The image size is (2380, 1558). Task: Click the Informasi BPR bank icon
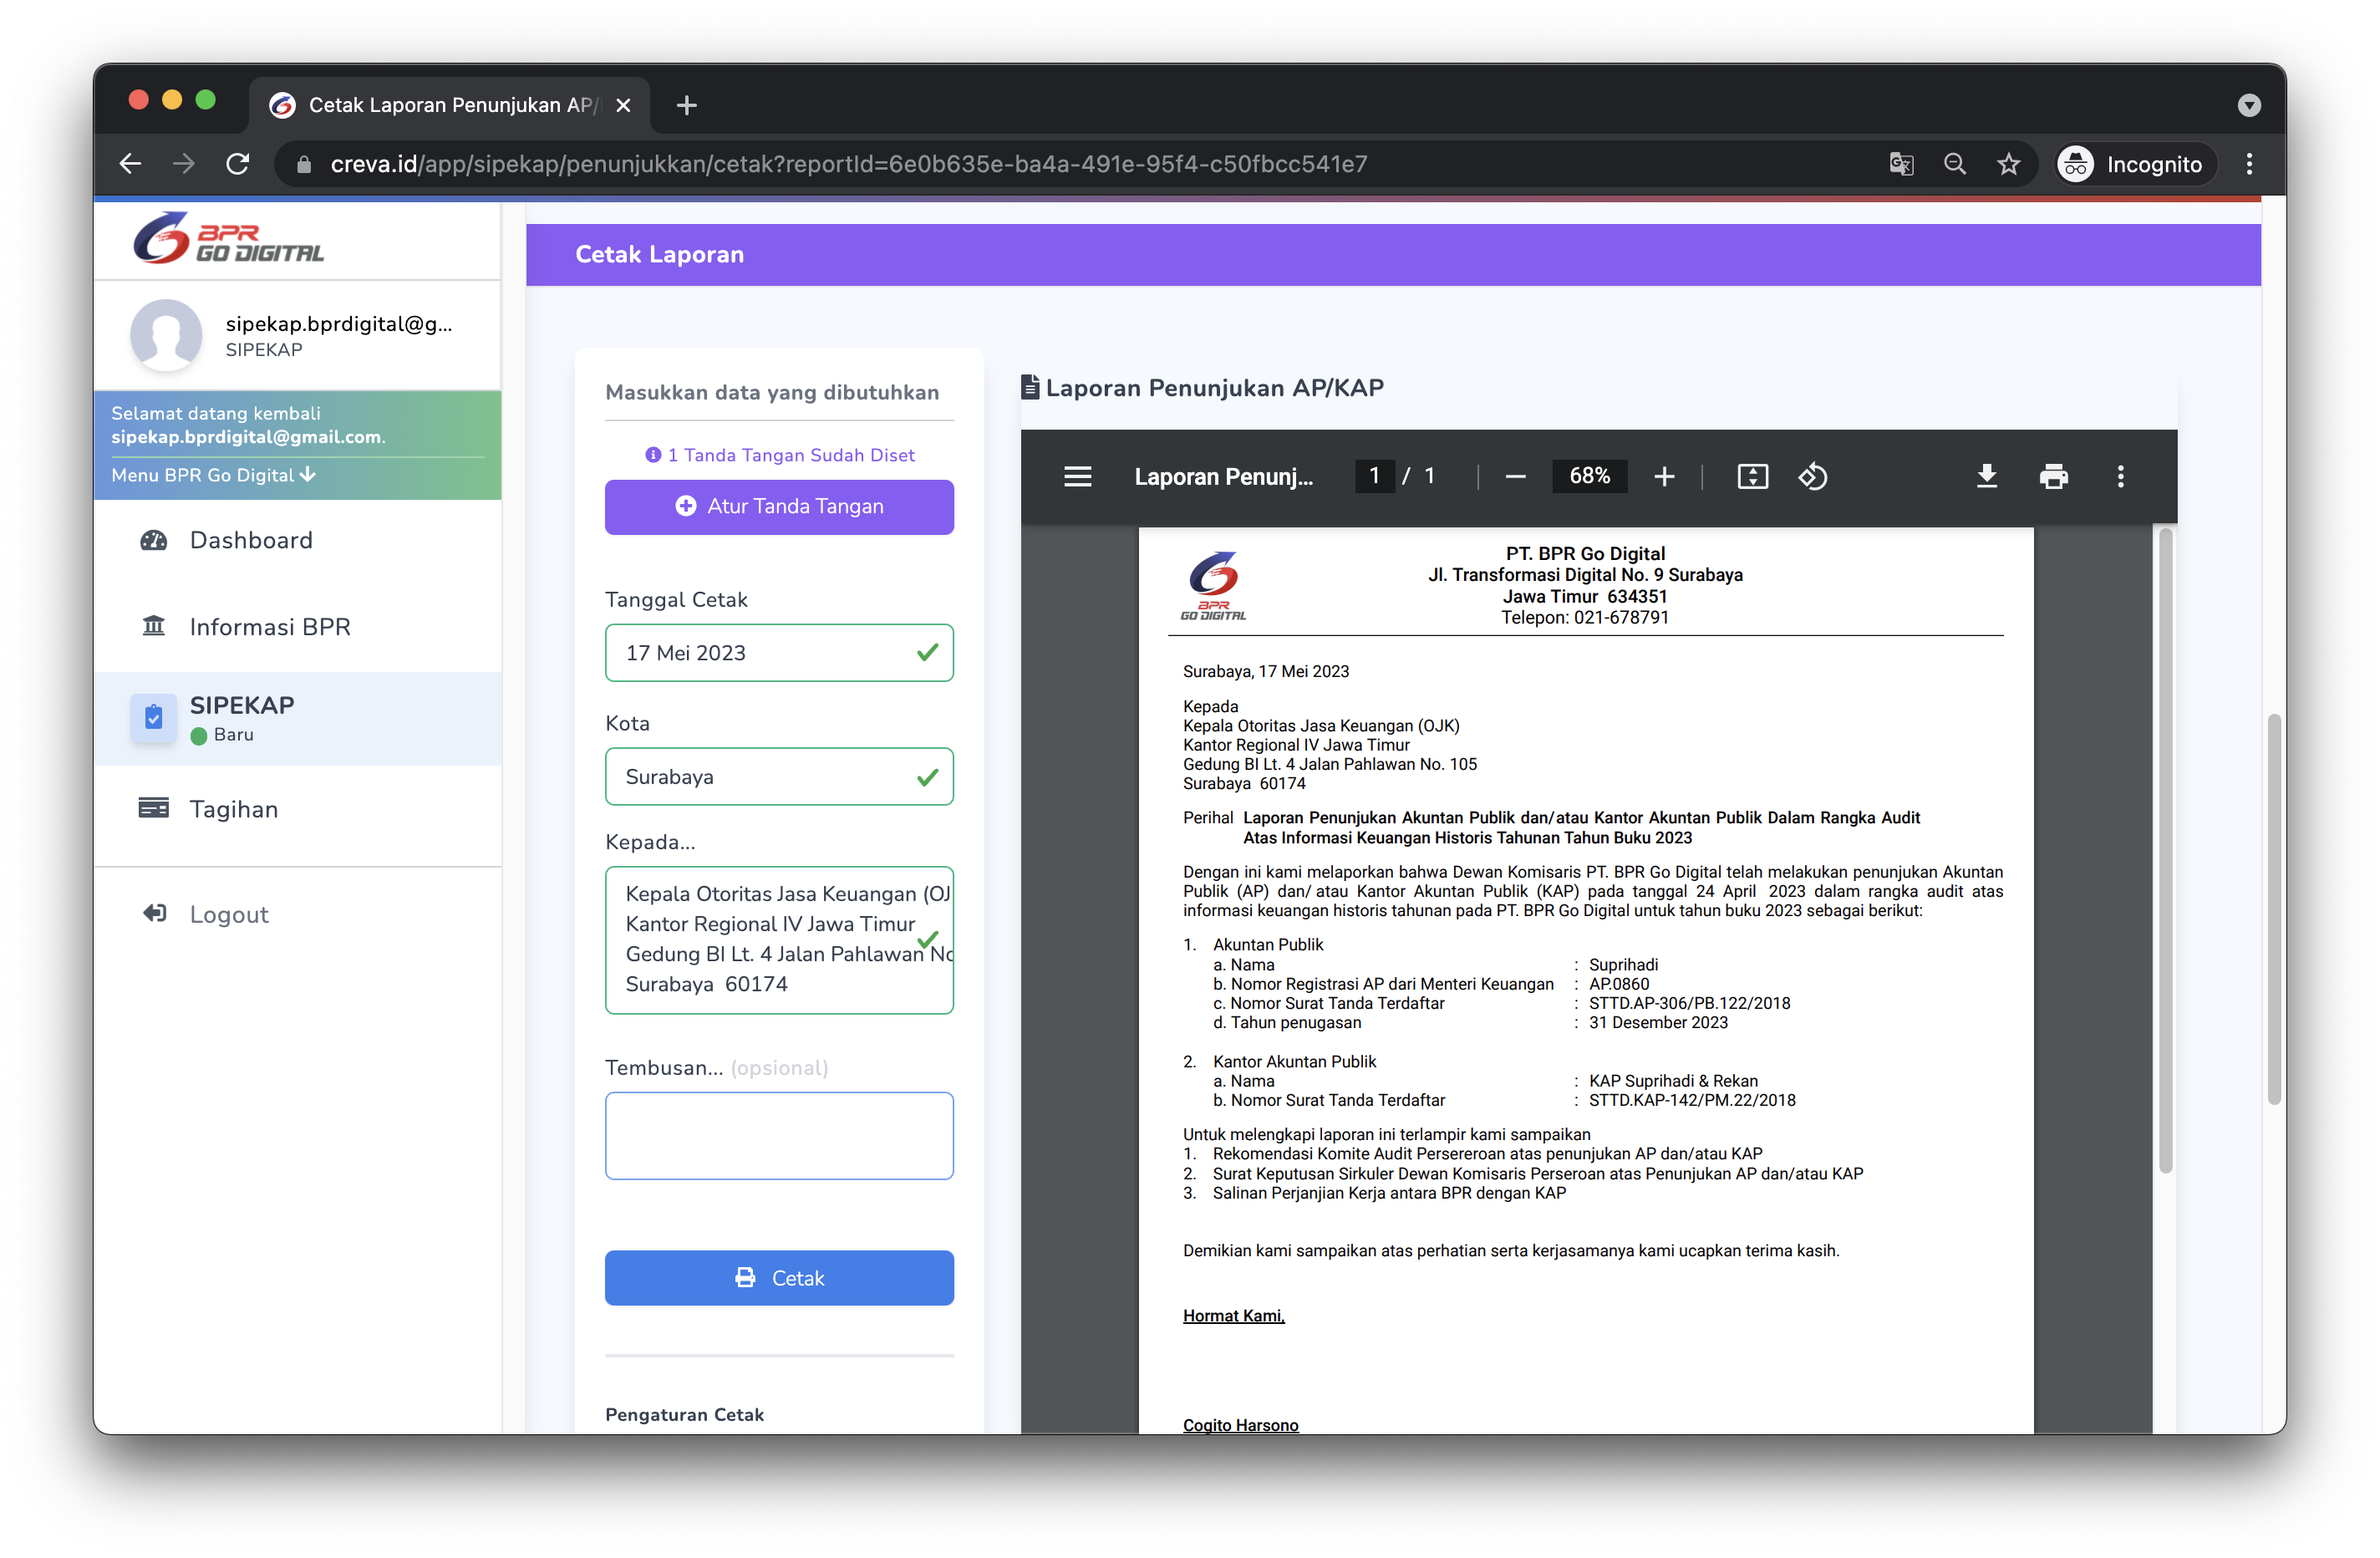point(154,626)
